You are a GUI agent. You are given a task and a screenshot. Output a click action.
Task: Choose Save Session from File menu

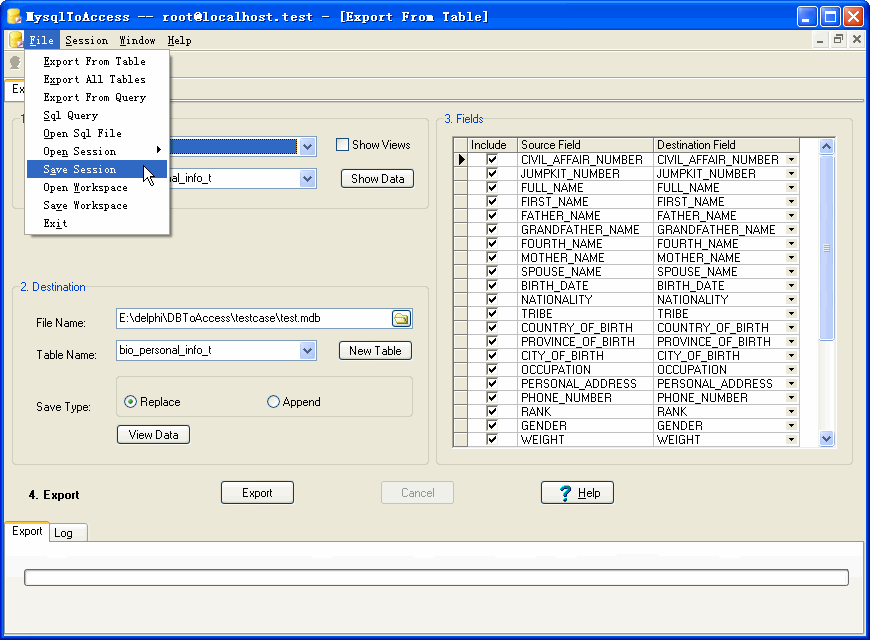click(x=97, y=169)
